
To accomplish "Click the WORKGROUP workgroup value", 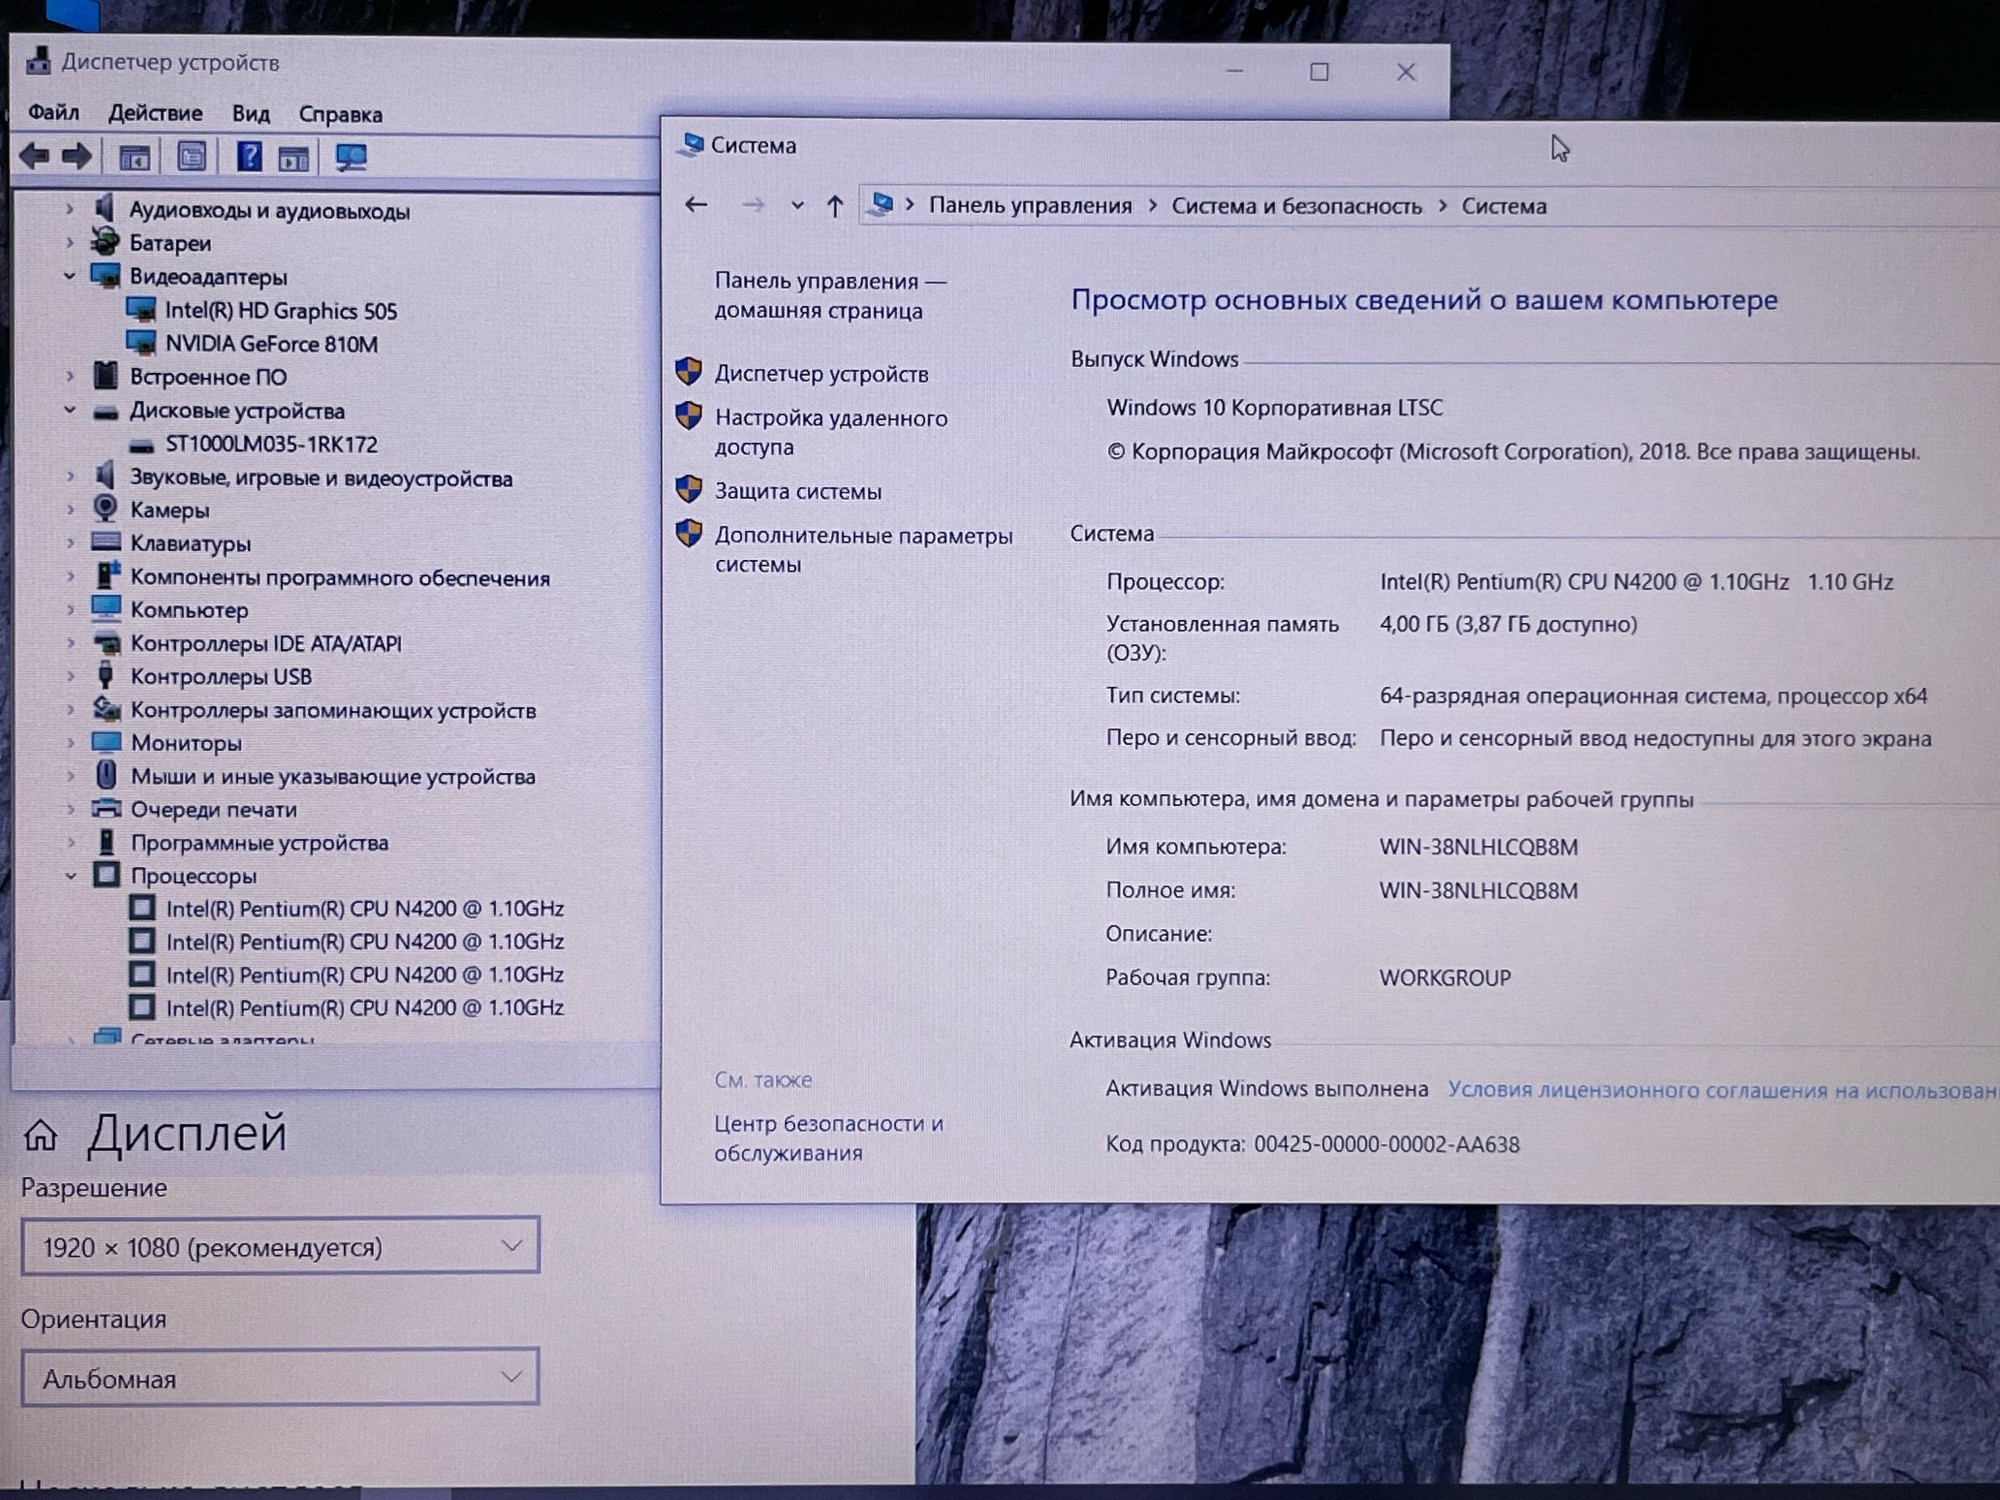I will pyautogui.click(x=1445, y=978).
